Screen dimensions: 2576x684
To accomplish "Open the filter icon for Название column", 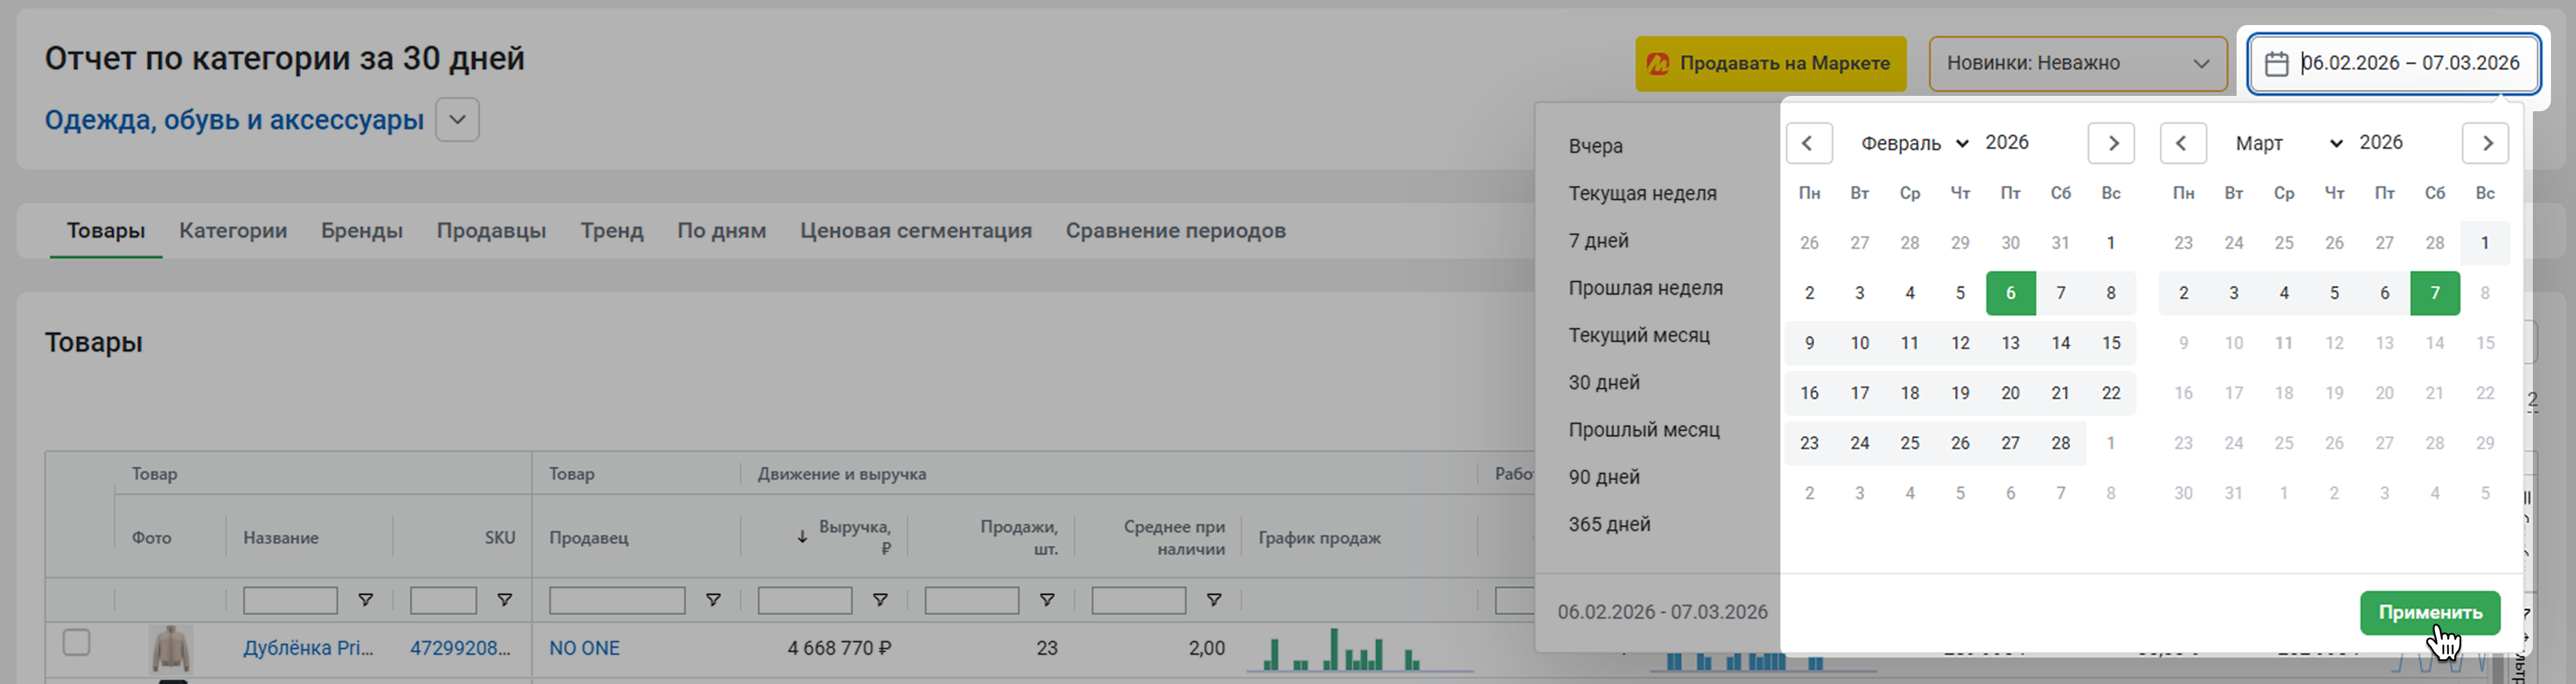I will click(x=366, y=600).
